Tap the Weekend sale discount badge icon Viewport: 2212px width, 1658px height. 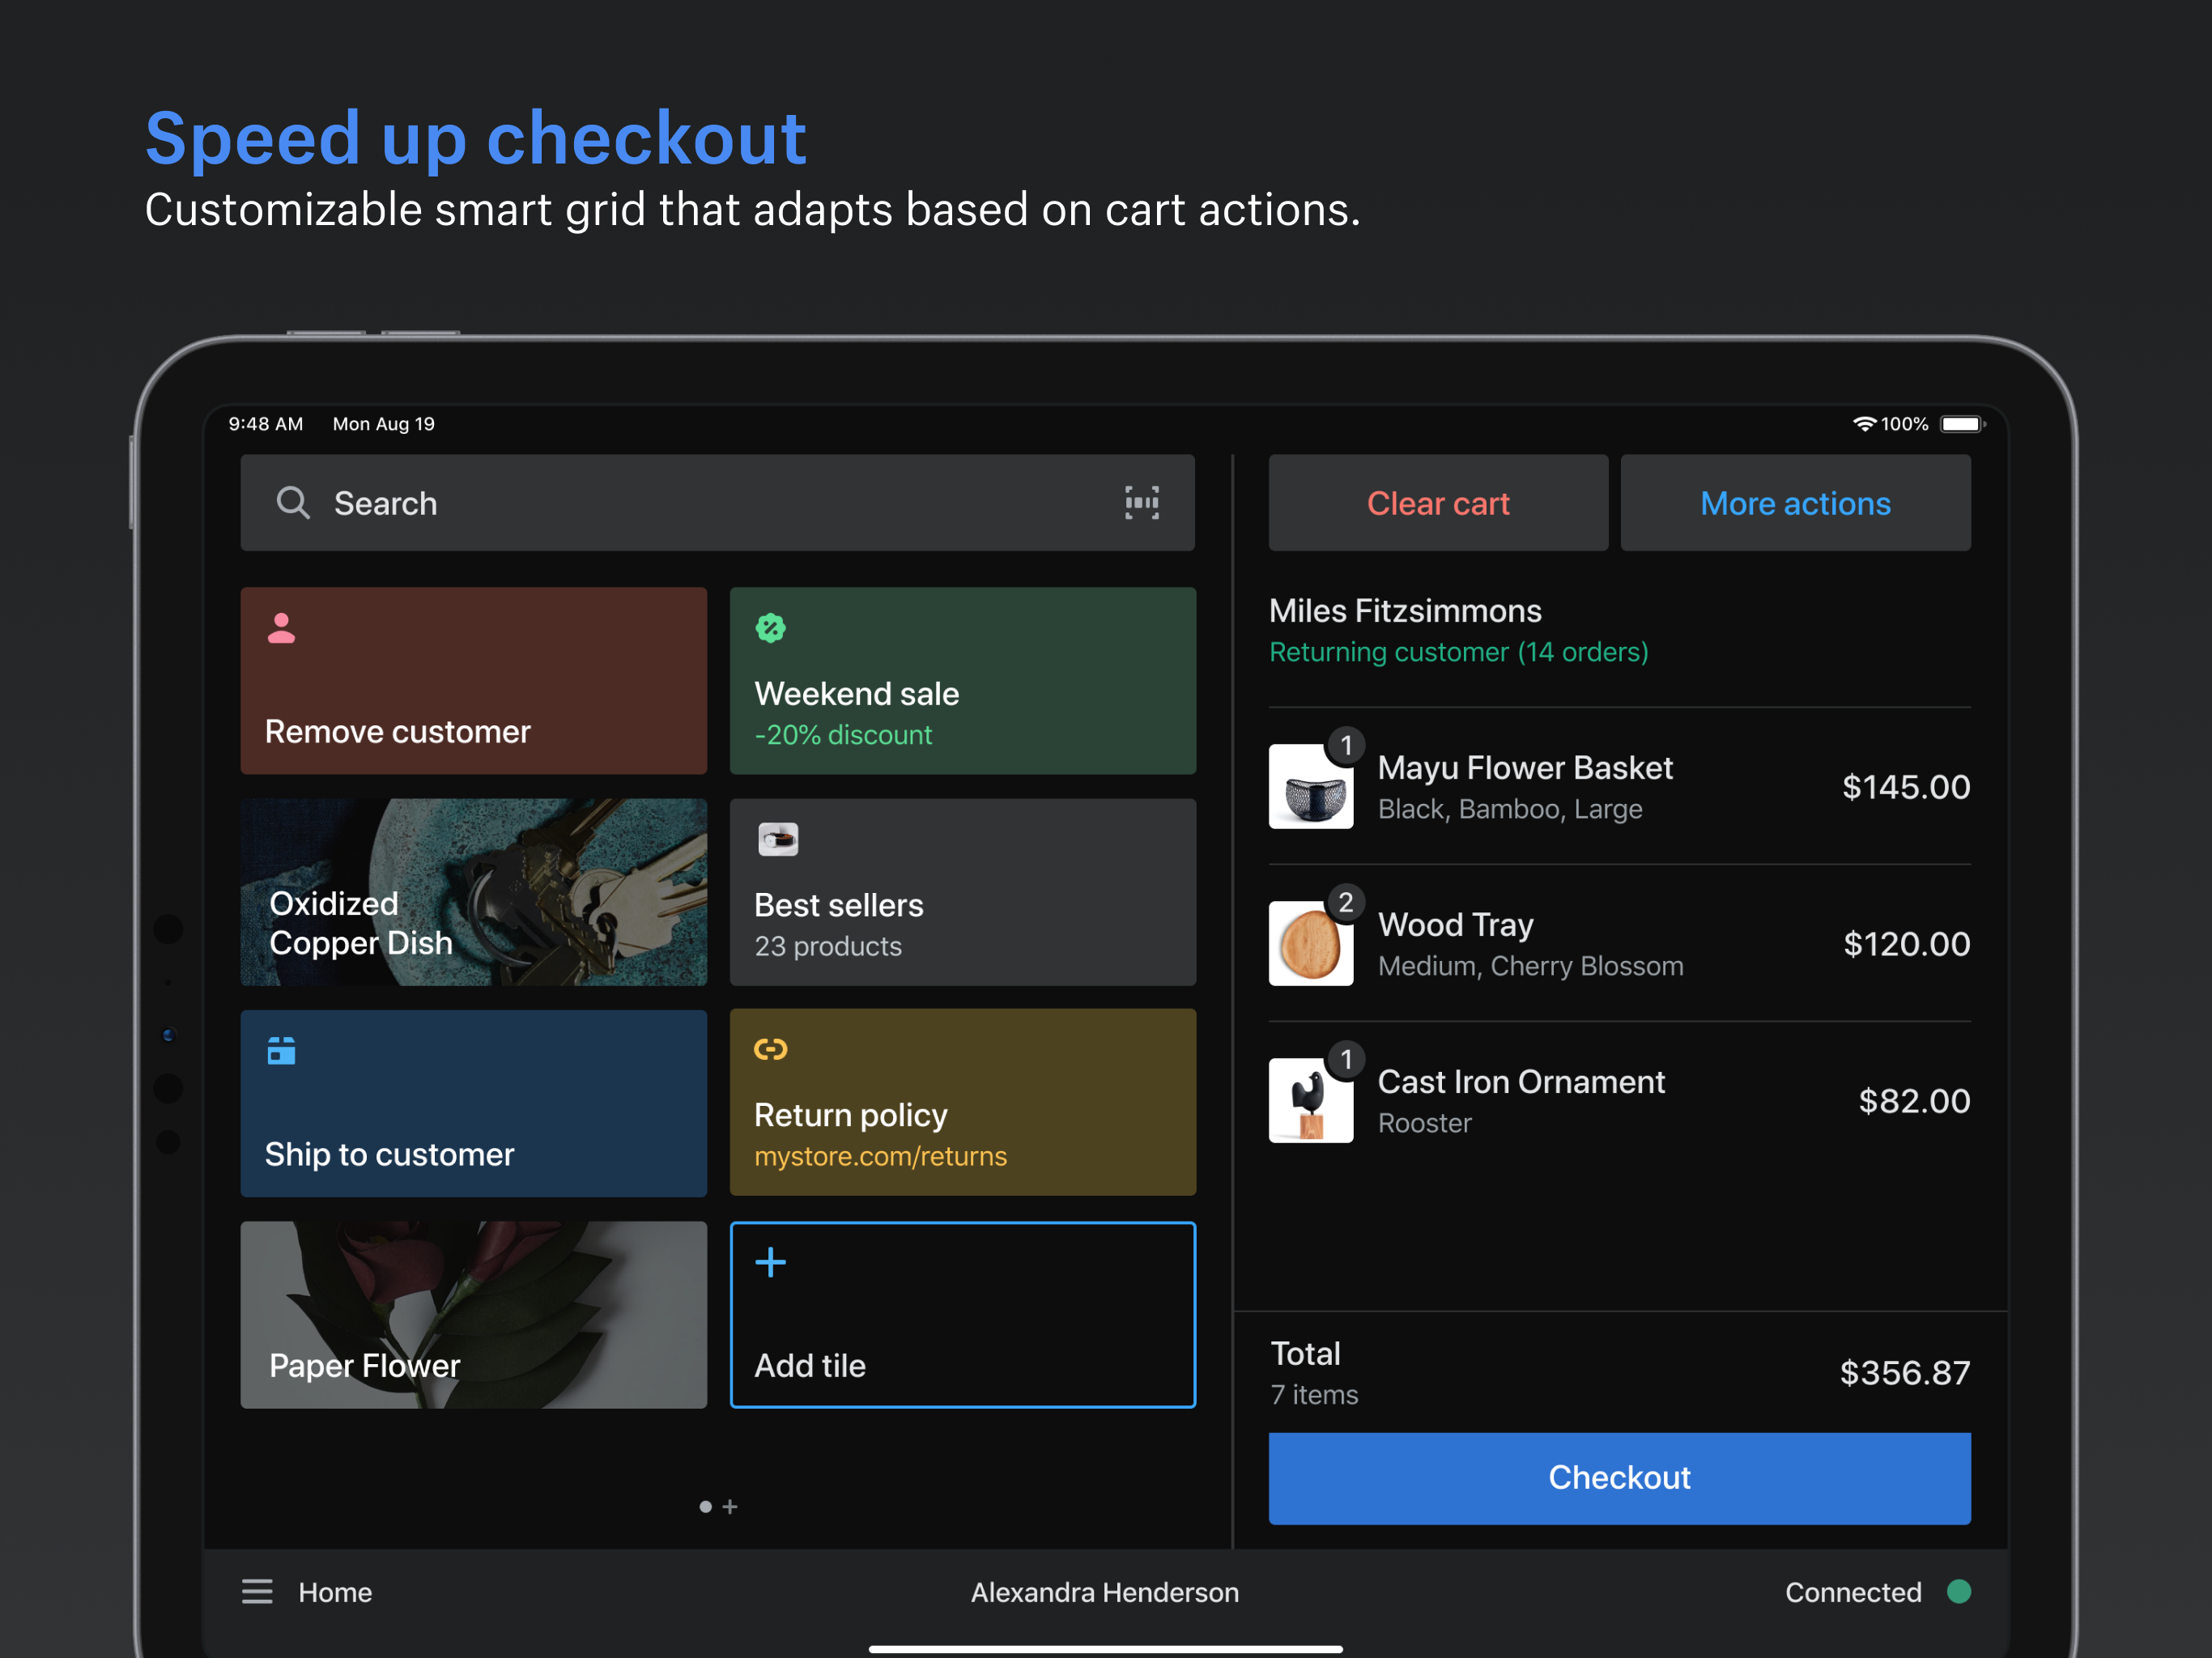click(770, 628)
